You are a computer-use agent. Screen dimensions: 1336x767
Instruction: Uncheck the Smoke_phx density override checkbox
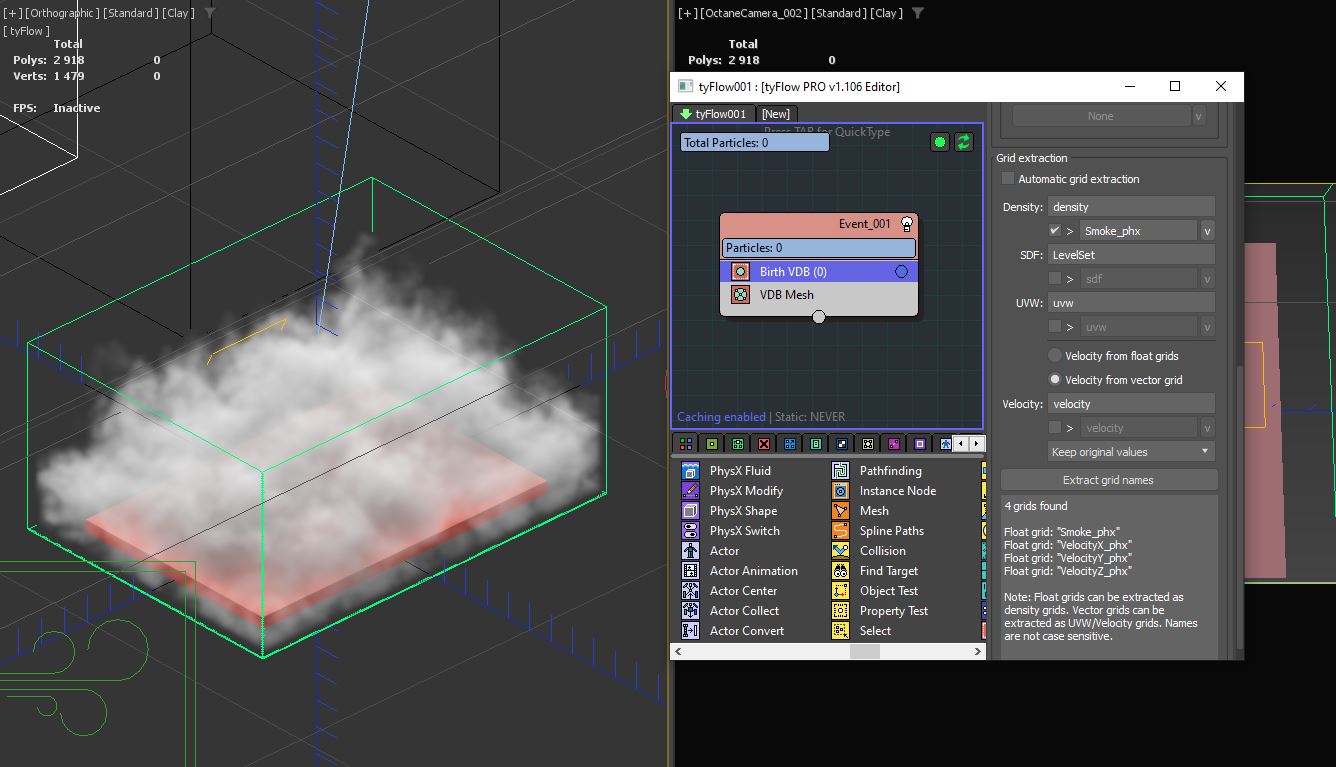click(1055, 231)
